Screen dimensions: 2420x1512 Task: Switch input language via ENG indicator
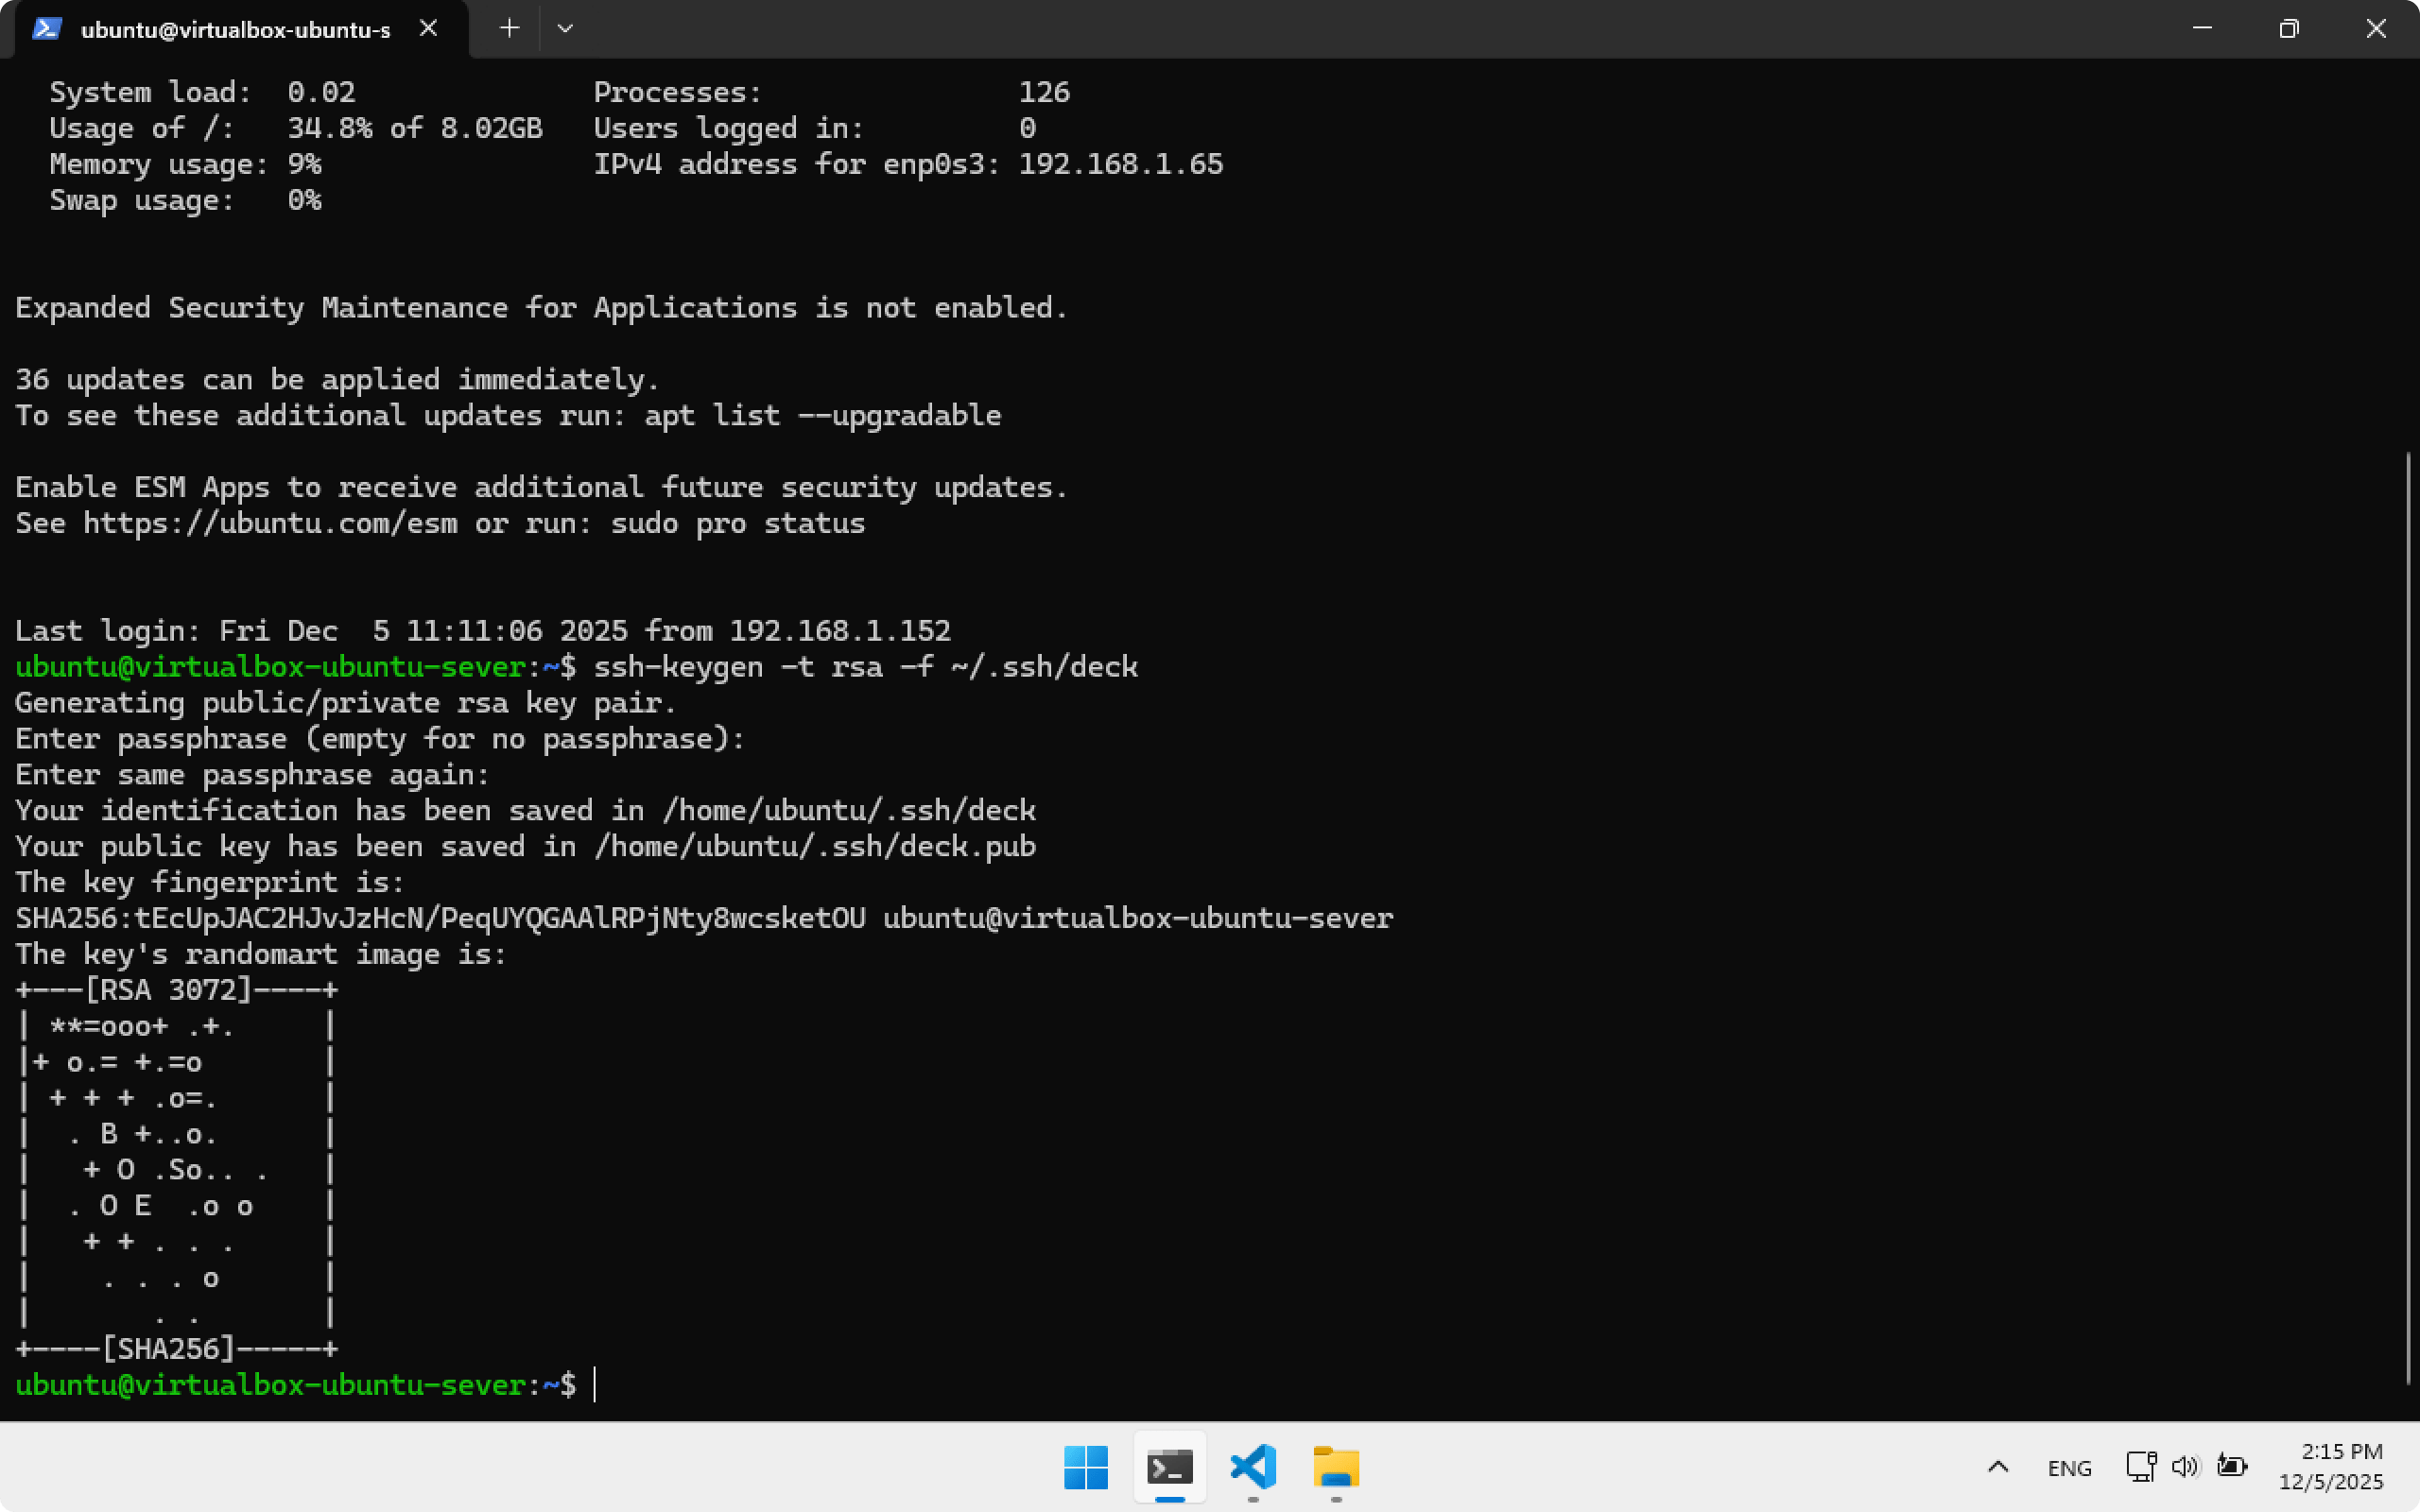coord(2069,1467)
